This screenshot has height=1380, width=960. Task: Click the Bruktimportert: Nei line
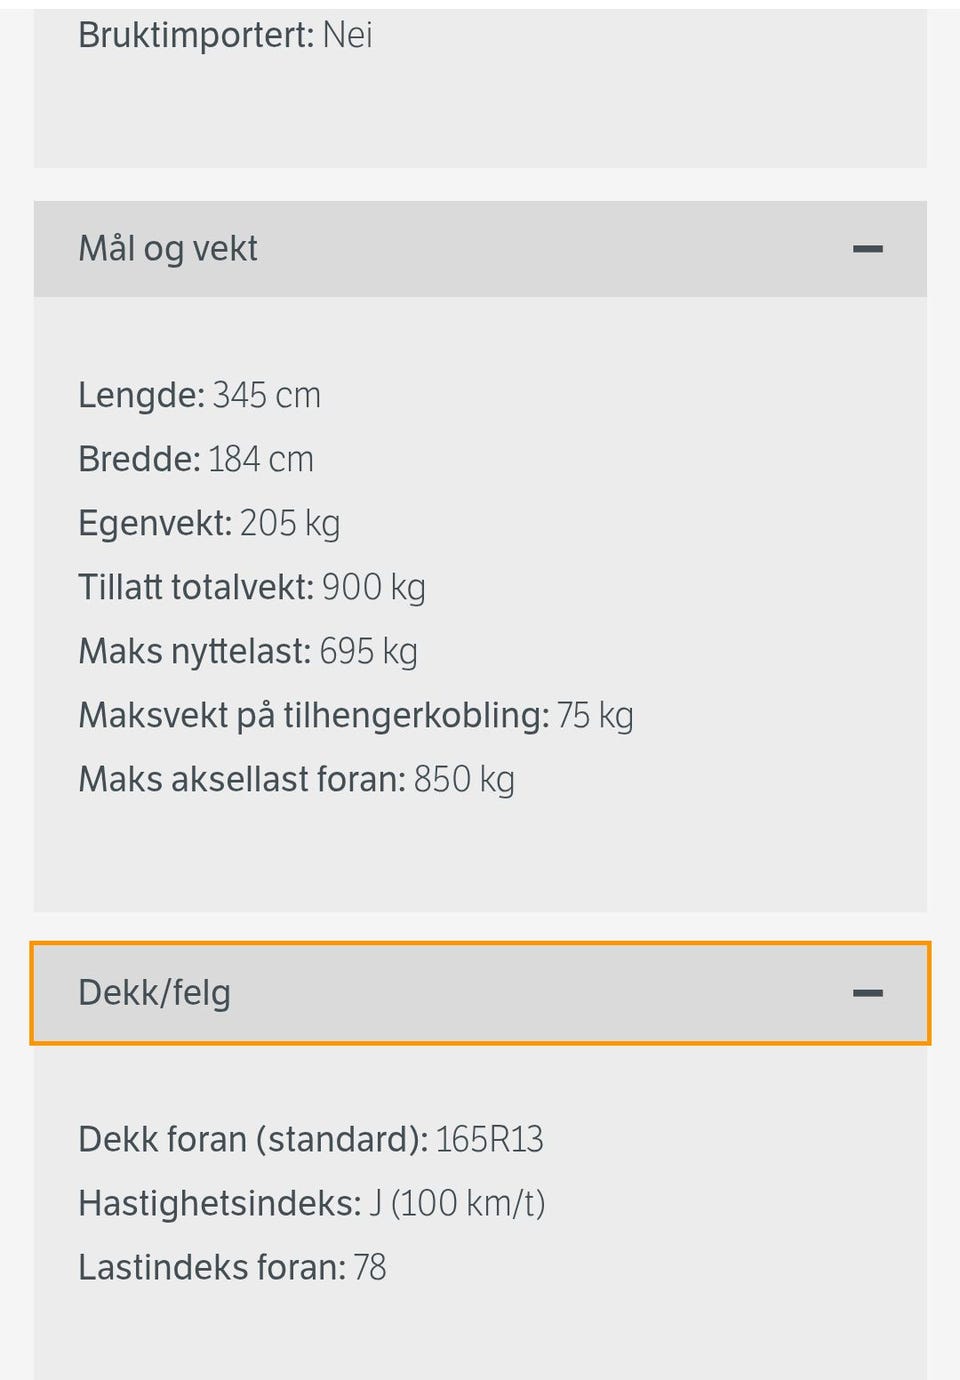click(x=225, y=35)
